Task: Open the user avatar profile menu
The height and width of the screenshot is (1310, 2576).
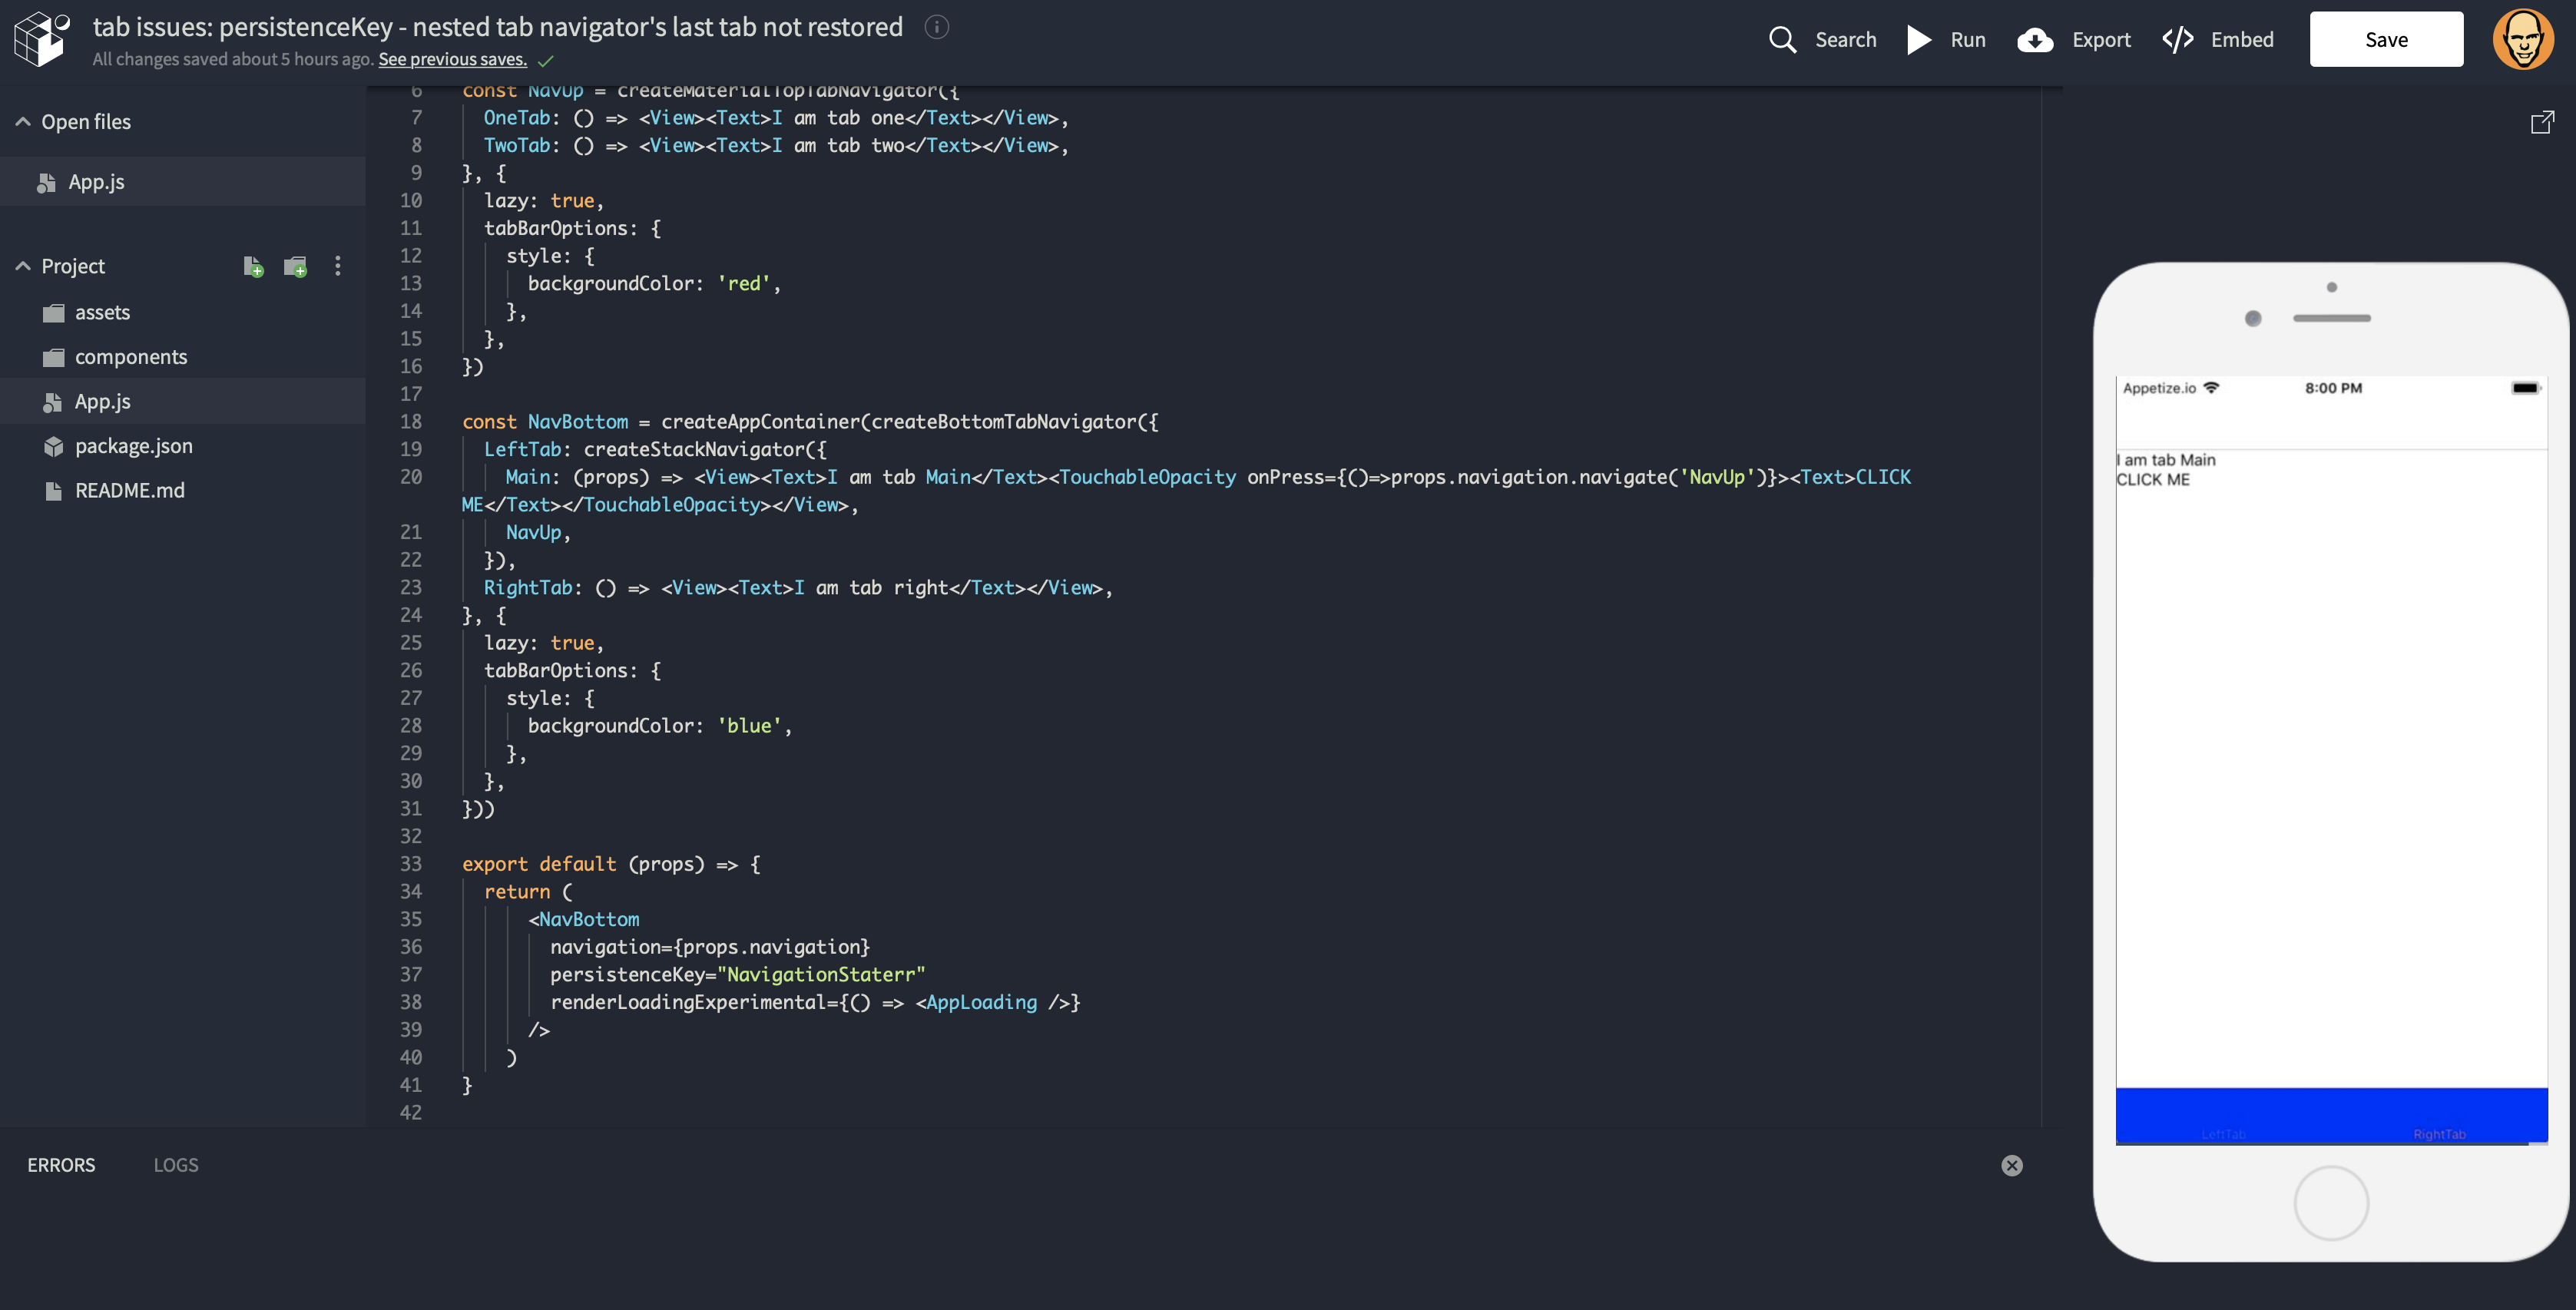Action: pyautogui.click(x=2523, y=39)
